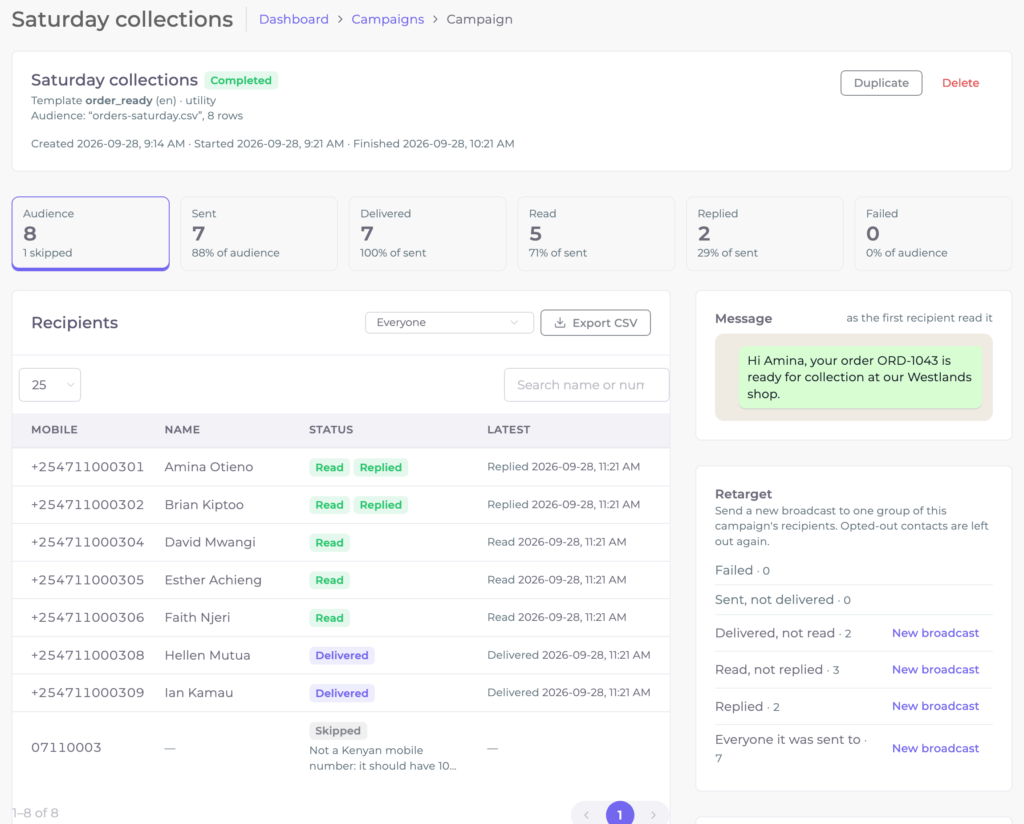Click the Completed status badge
1024x824 pixels.
pyautogui.click(x=241, y=80)
